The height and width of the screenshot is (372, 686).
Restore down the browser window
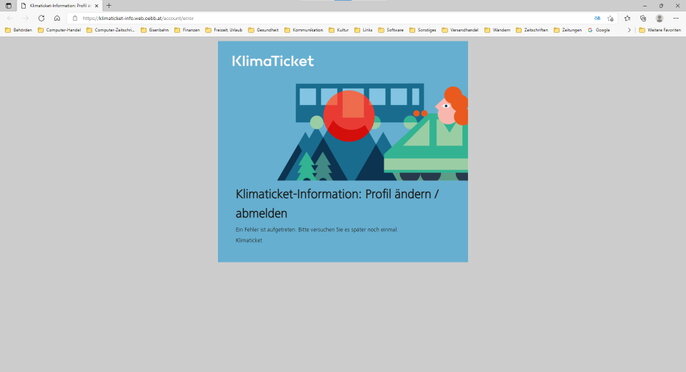coord(661,6)
